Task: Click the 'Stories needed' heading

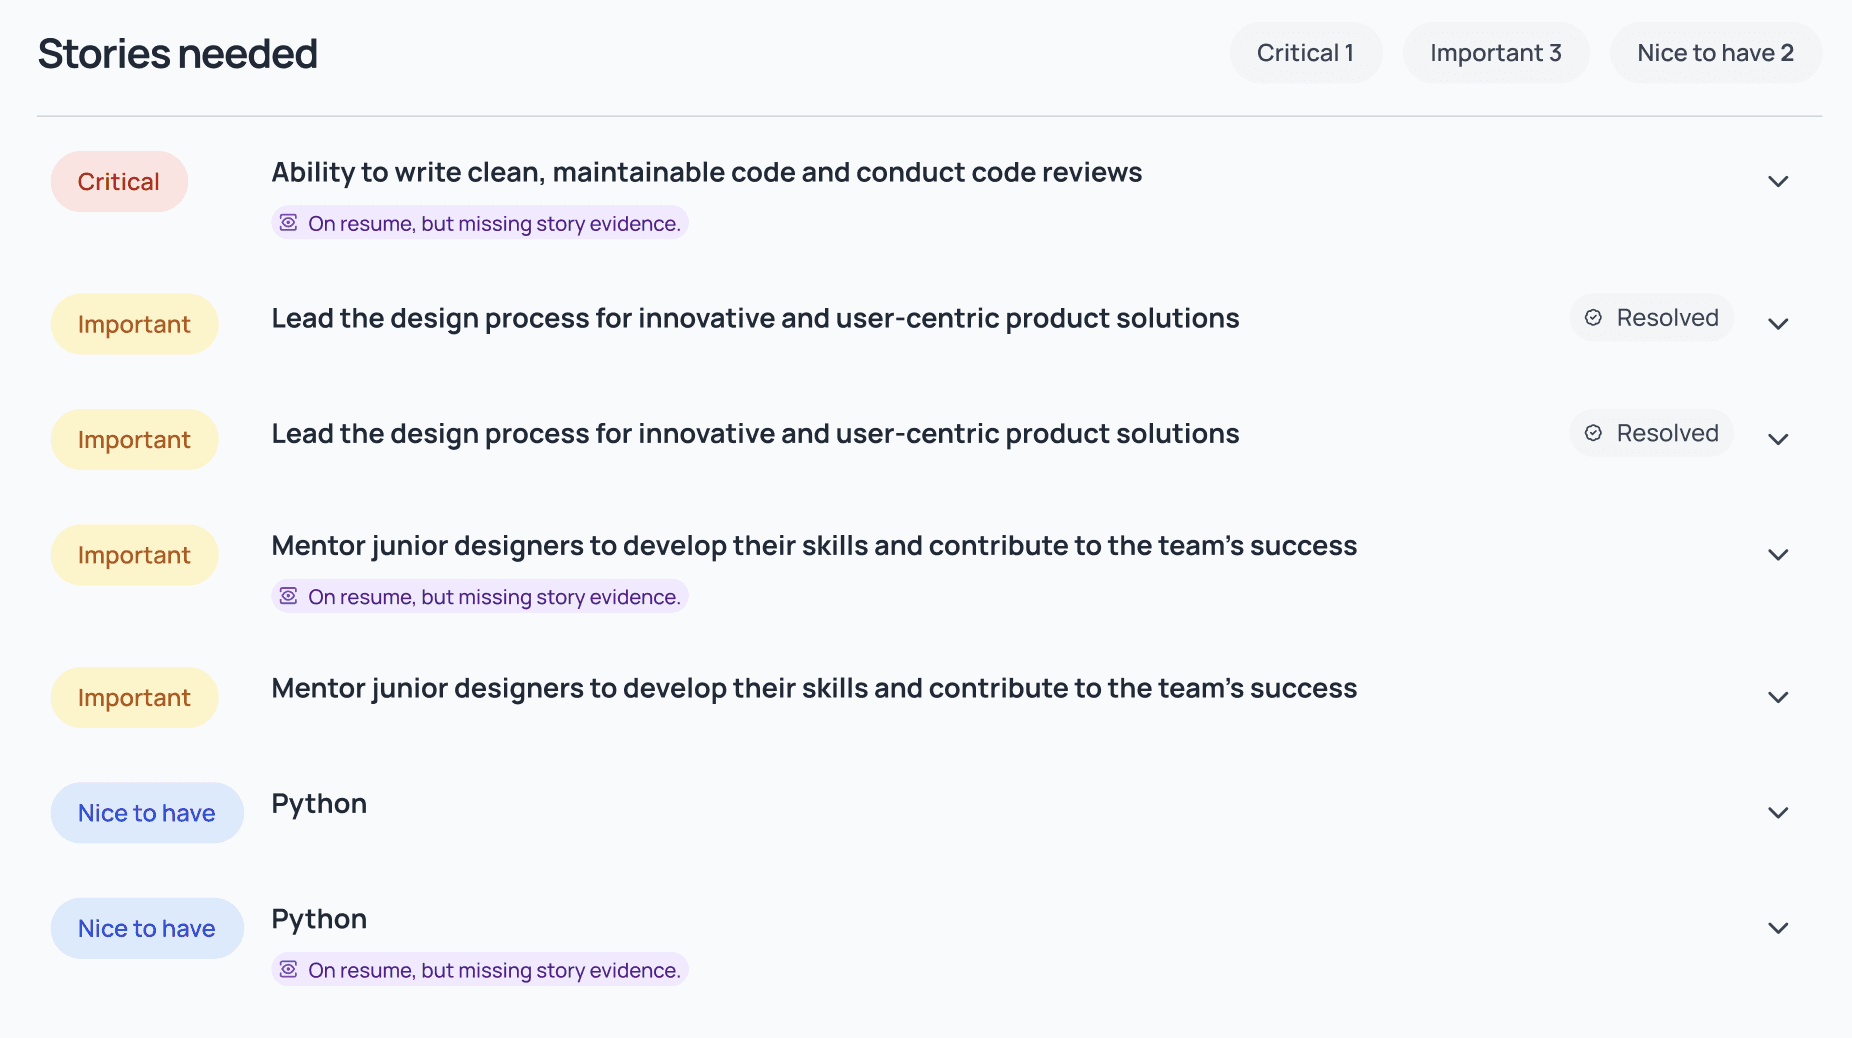Action: click(178, 54)
